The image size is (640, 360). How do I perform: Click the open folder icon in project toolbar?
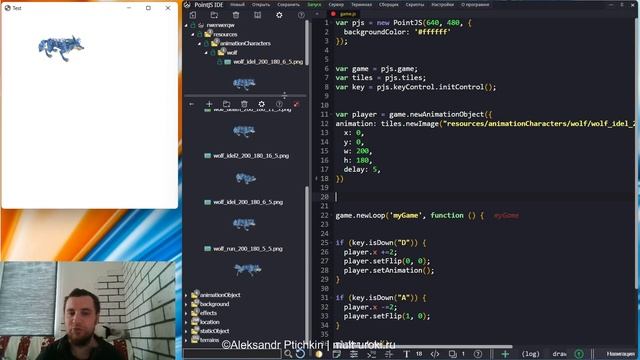tap(214, 15)
